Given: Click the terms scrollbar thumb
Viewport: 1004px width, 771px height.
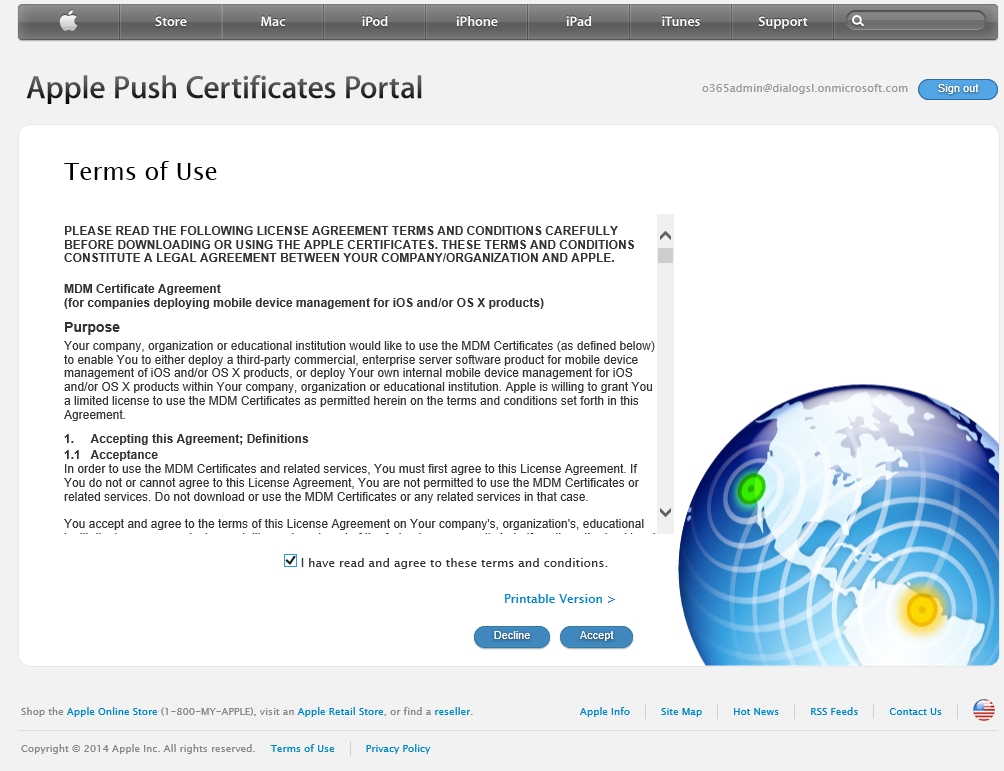Looking at the screenshot, I should 665,256.
